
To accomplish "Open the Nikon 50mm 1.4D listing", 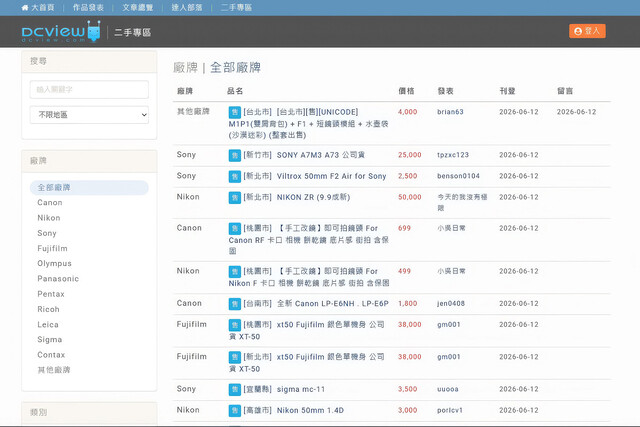I will pyautogui.click(x=310, y=410).
